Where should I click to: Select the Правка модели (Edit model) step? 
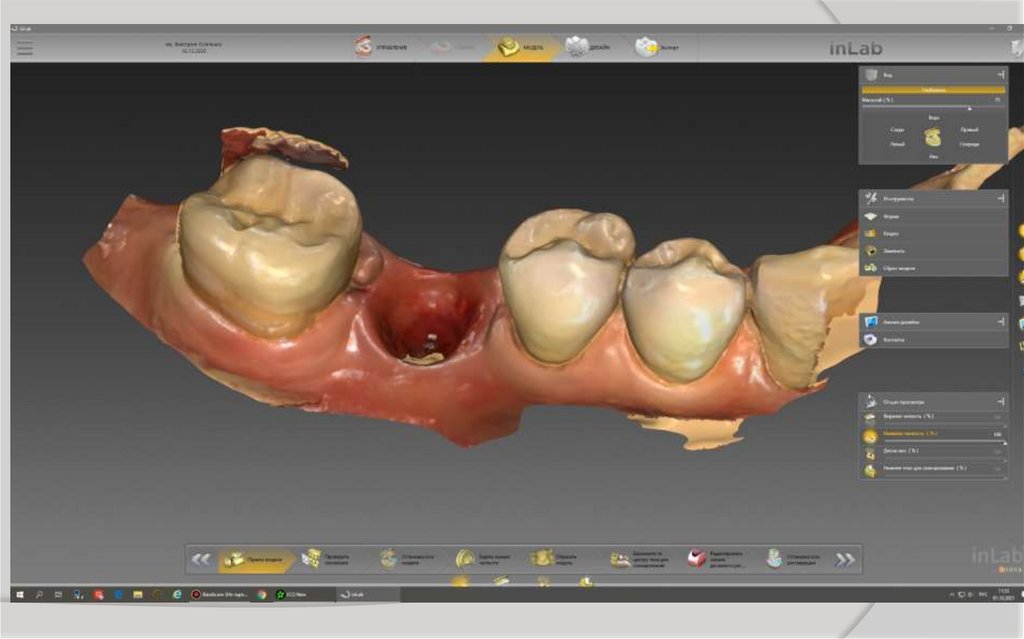255,559
